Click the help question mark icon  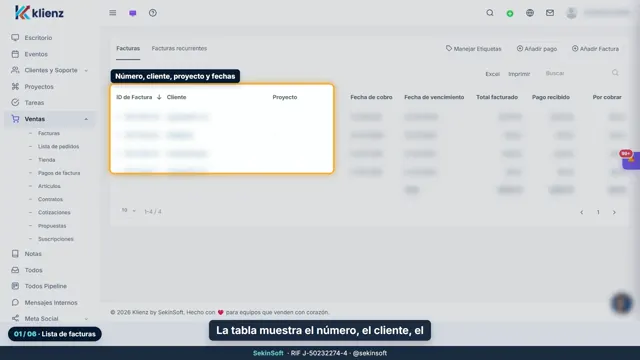tap(153, 13)
